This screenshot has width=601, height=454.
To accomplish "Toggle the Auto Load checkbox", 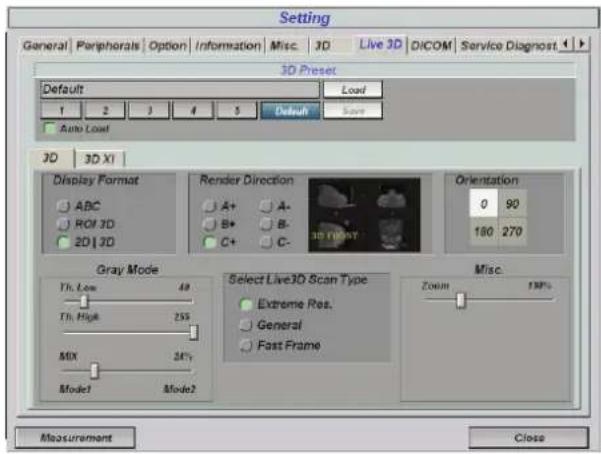I will coord(49,128).
